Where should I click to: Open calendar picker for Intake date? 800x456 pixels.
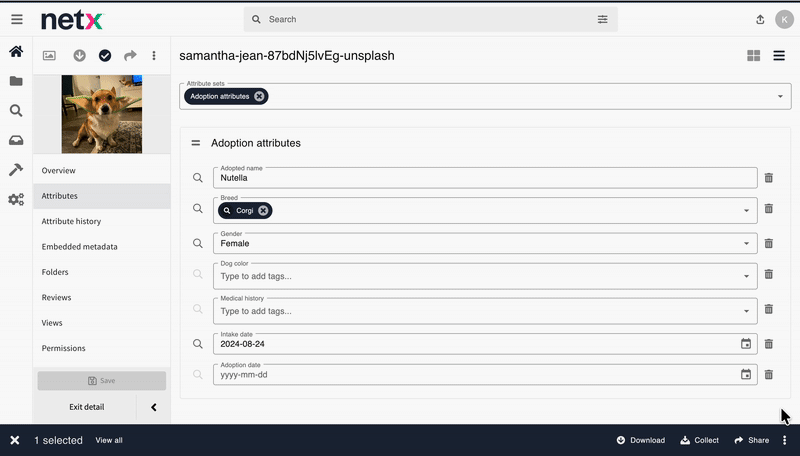[x=745, y=344]
